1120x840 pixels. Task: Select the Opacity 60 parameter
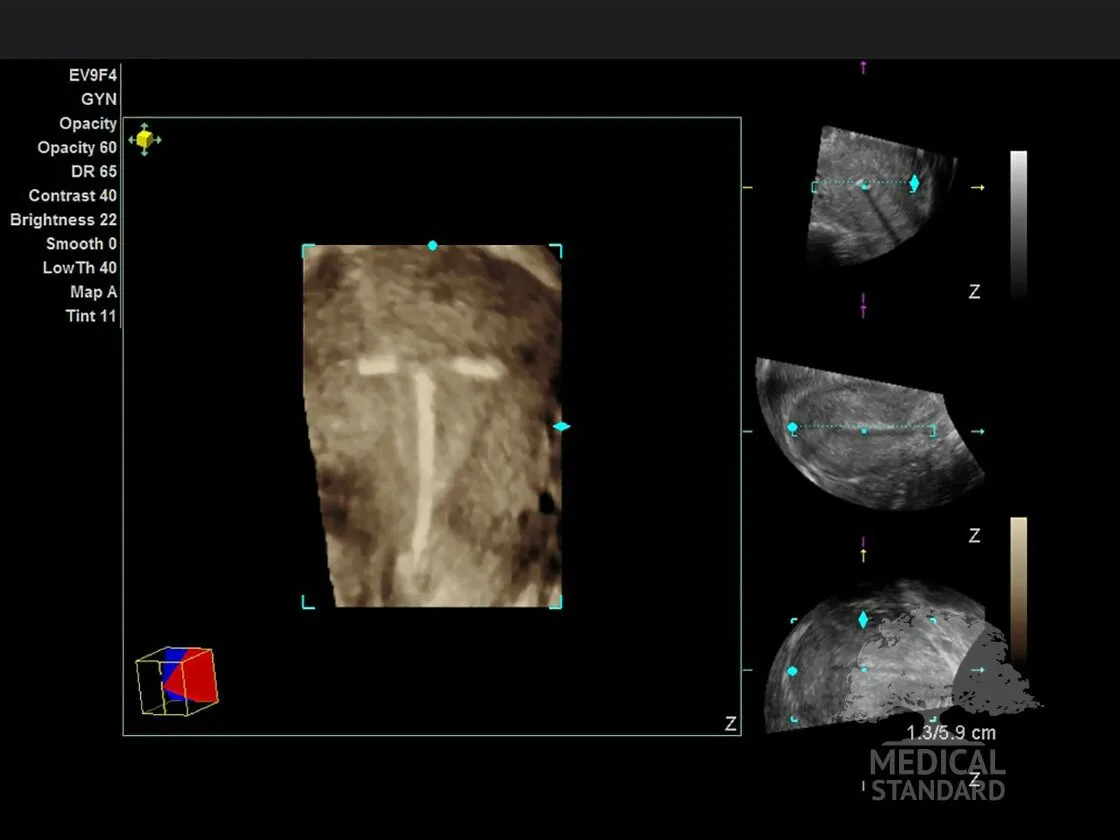coord(77,148)
